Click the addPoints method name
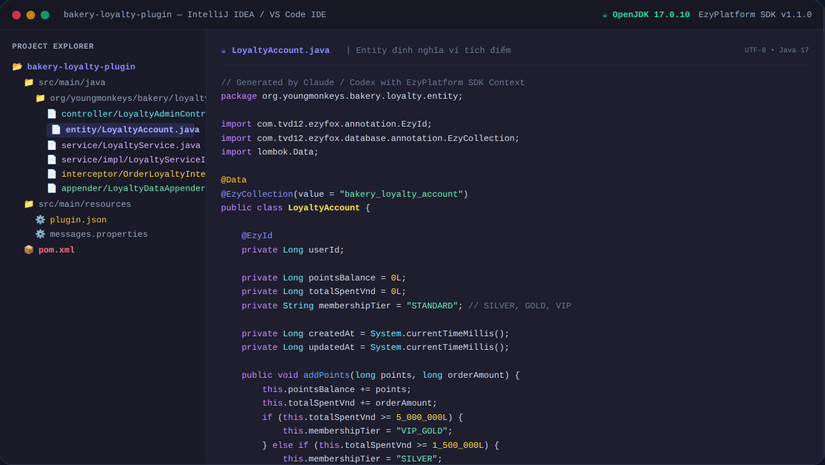Screen dimensions: 825x465 coord(326,375)
